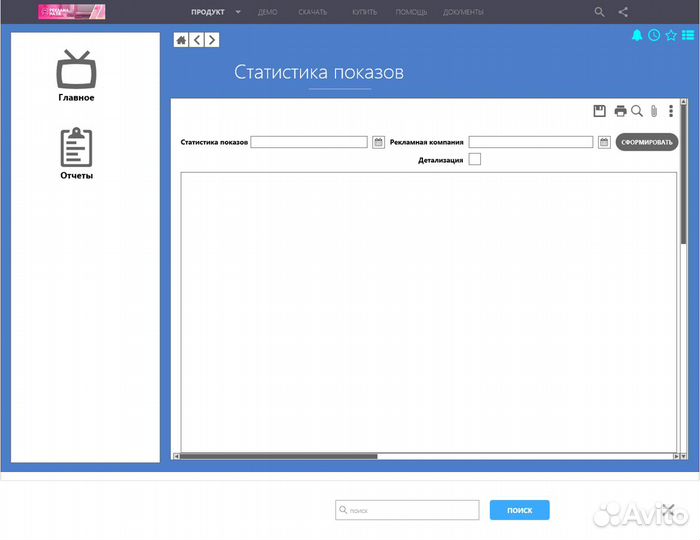Viewport: 700px width, 540px height.
Task: Navigate back with the left arrow
Action: pyautogui.click(x=196, y=40)
